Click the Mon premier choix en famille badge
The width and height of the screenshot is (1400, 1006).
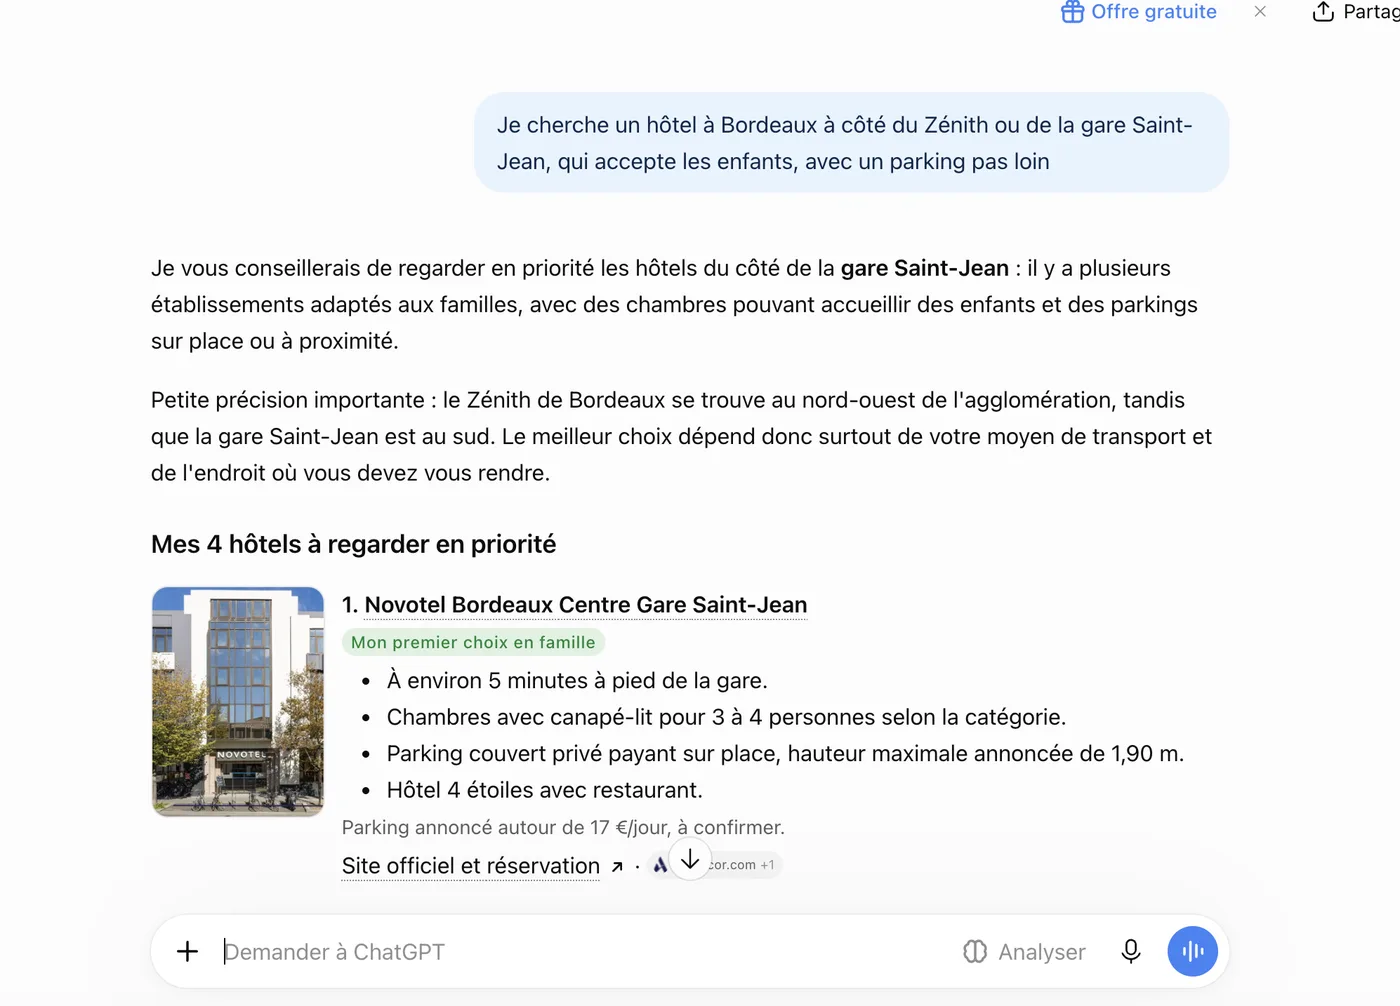473,642
